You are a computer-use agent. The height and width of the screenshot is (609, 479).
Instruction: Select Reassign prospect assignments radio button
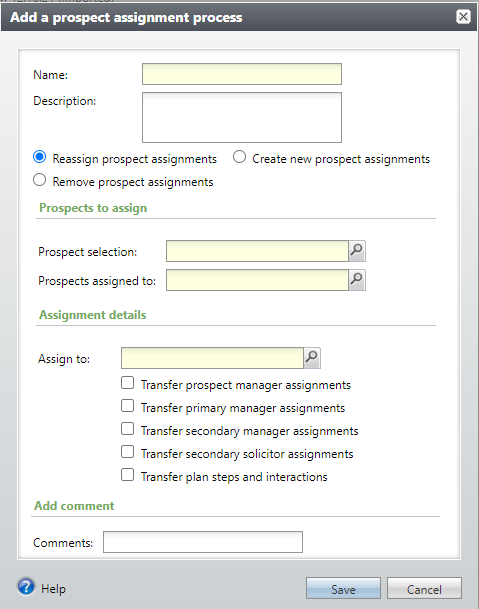(40, 157)
